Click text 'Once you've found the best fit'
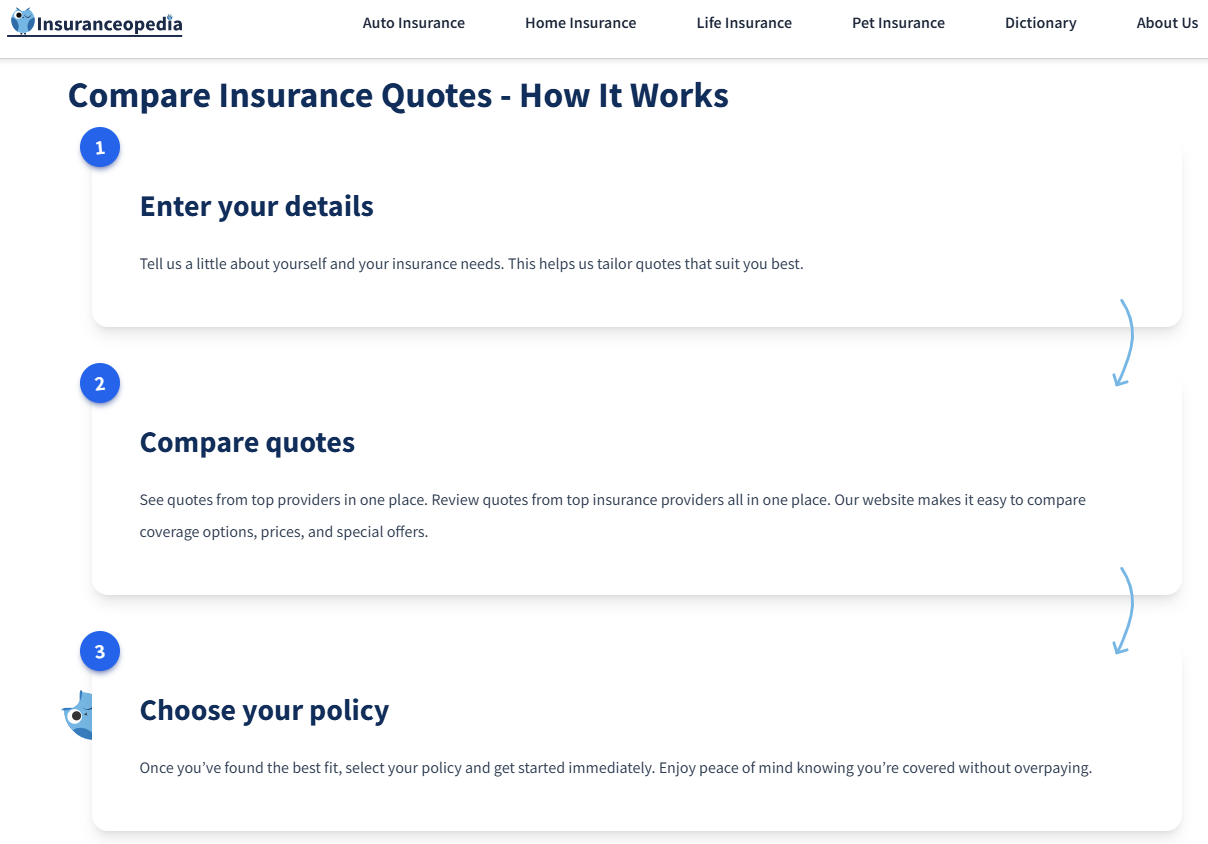The height and width of the screenshot is (844, 1208). [x=239, y=768]
